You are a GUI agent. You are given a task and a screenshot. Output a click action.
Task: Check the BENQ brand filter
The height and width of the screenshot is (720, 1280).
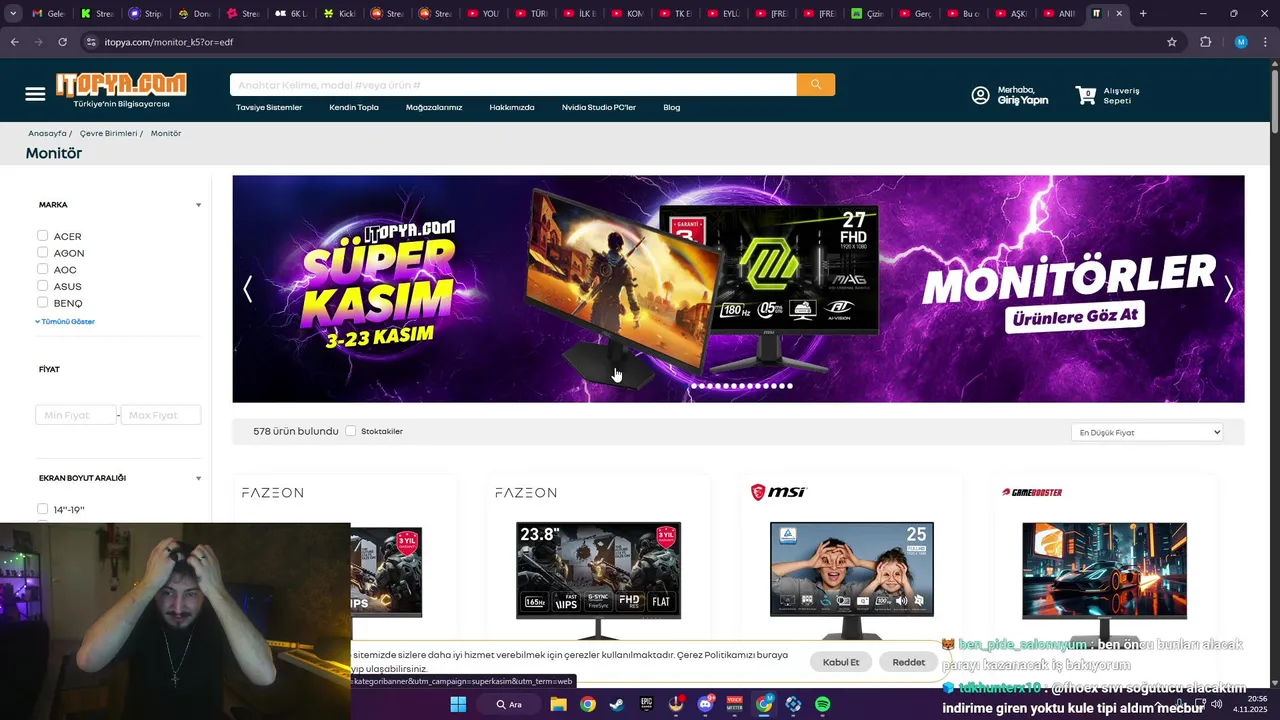click(43, 302)
